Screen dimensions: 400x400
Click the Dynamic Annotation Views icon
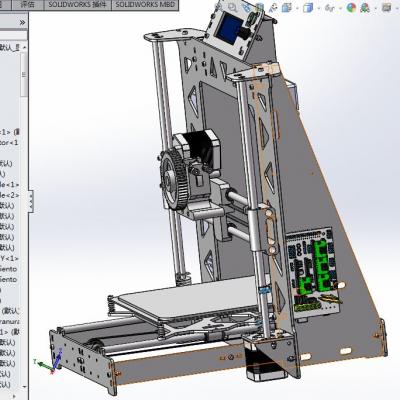(x=273, y=7)
